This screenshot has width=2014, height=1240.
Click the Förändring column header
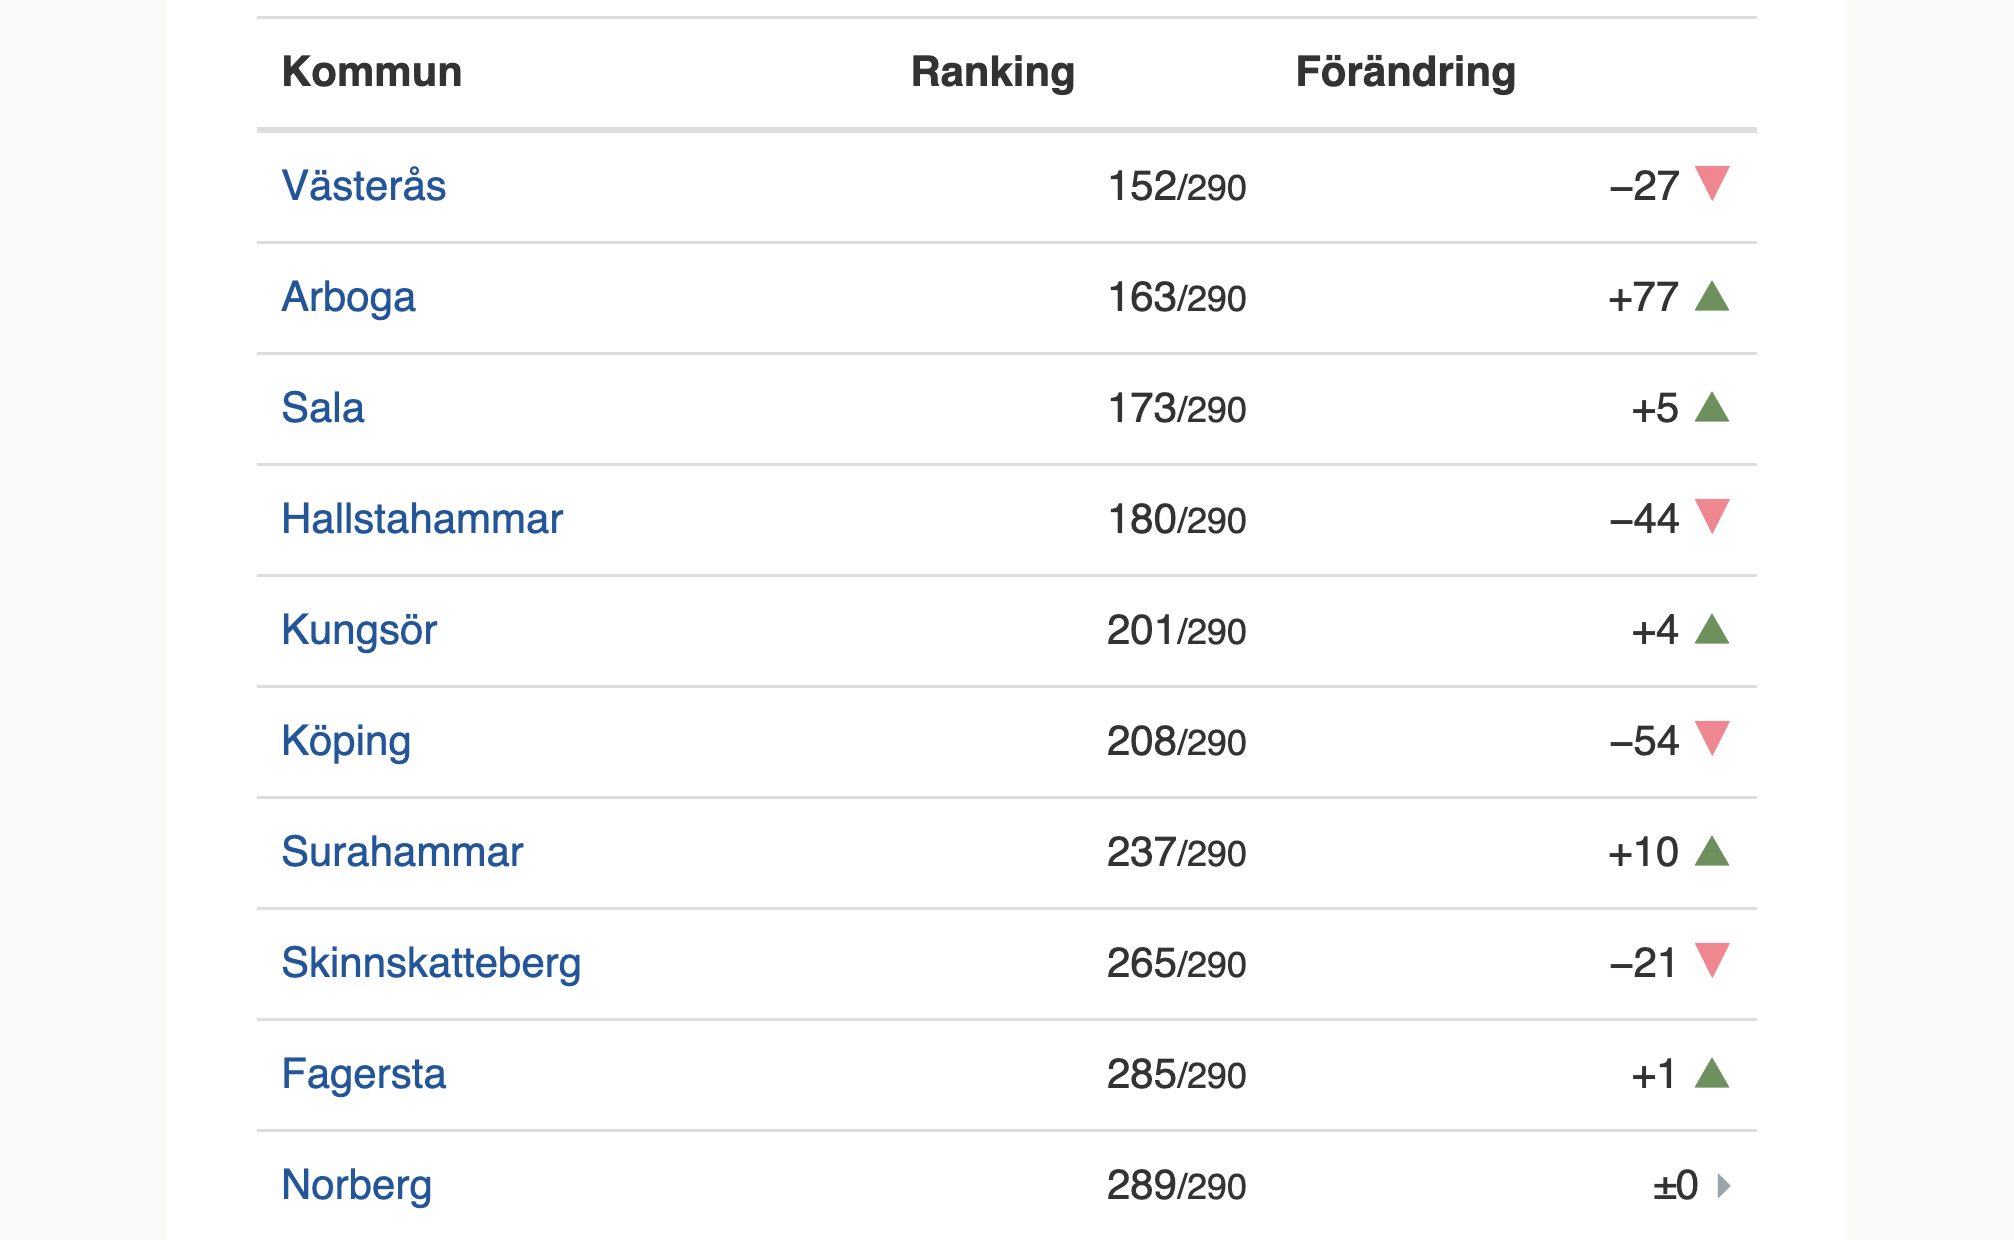point(1405,72)
